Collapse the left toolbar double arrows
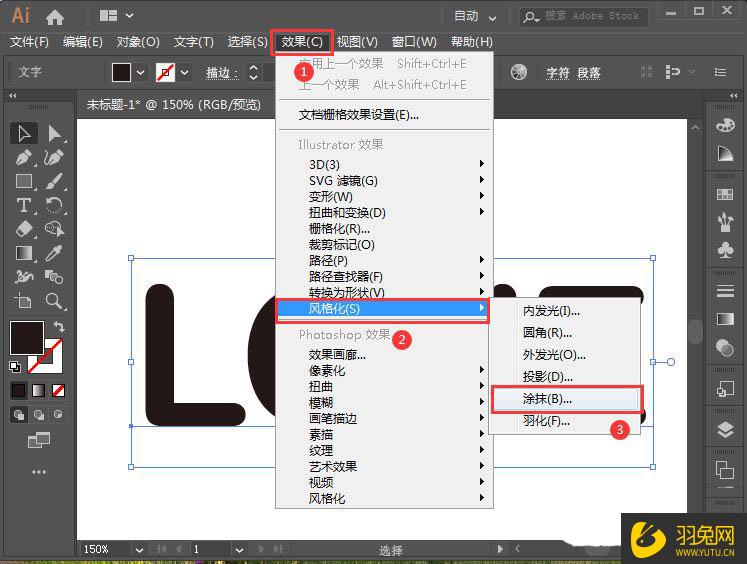 [x=13, y=96]
